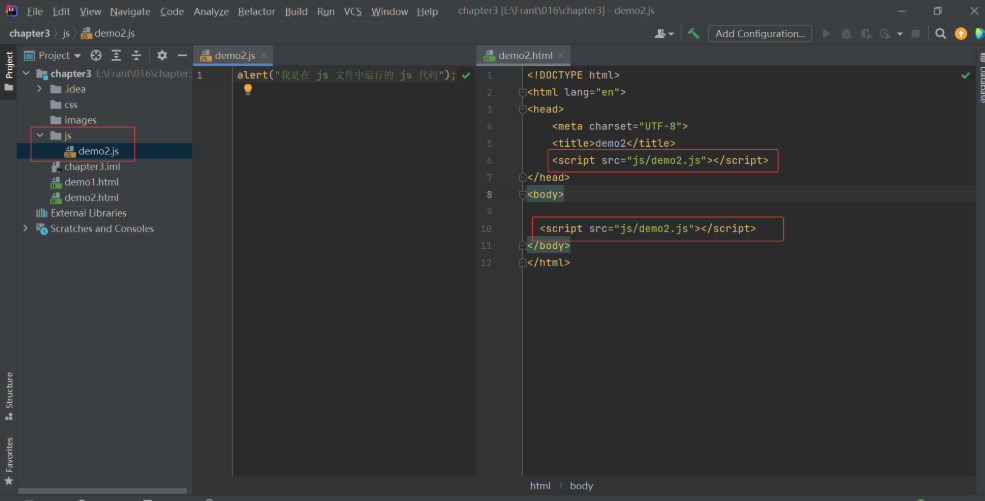985x501 pixels.
Task: Collapse the js folder
Action: 40,135
